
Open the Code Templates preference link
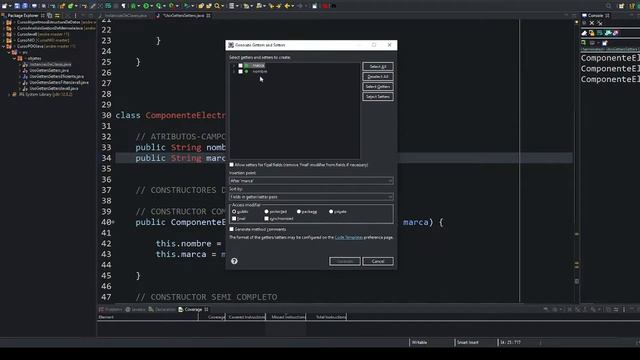pos(349,237)
